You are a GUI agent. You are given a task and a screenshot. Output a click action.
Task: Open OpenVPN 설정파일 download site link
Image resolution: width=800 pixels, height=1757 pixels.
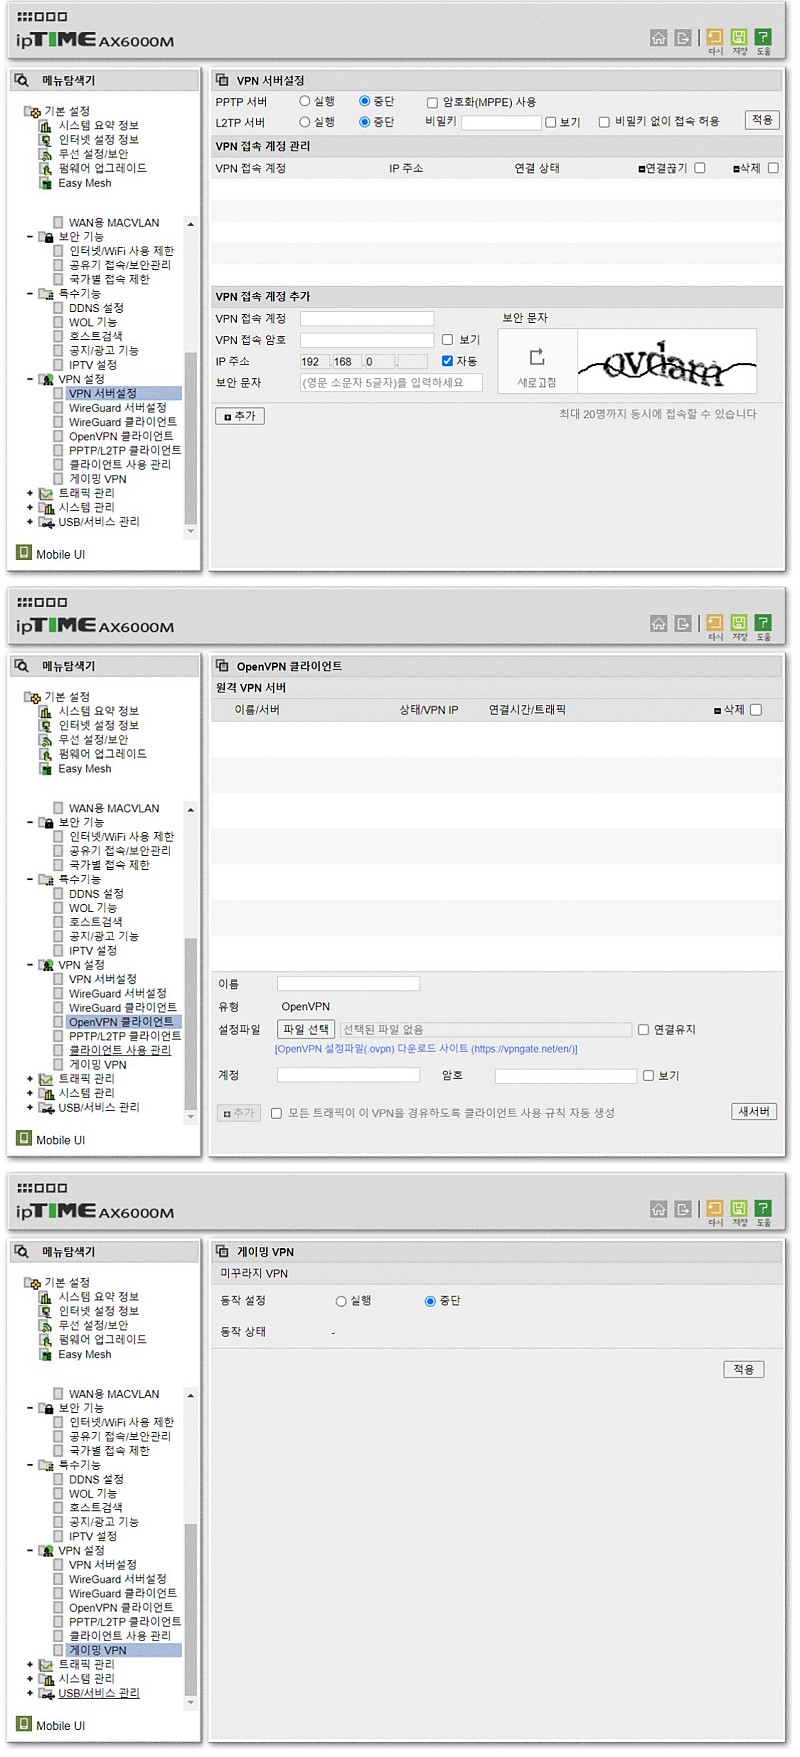click(425, 1049)
